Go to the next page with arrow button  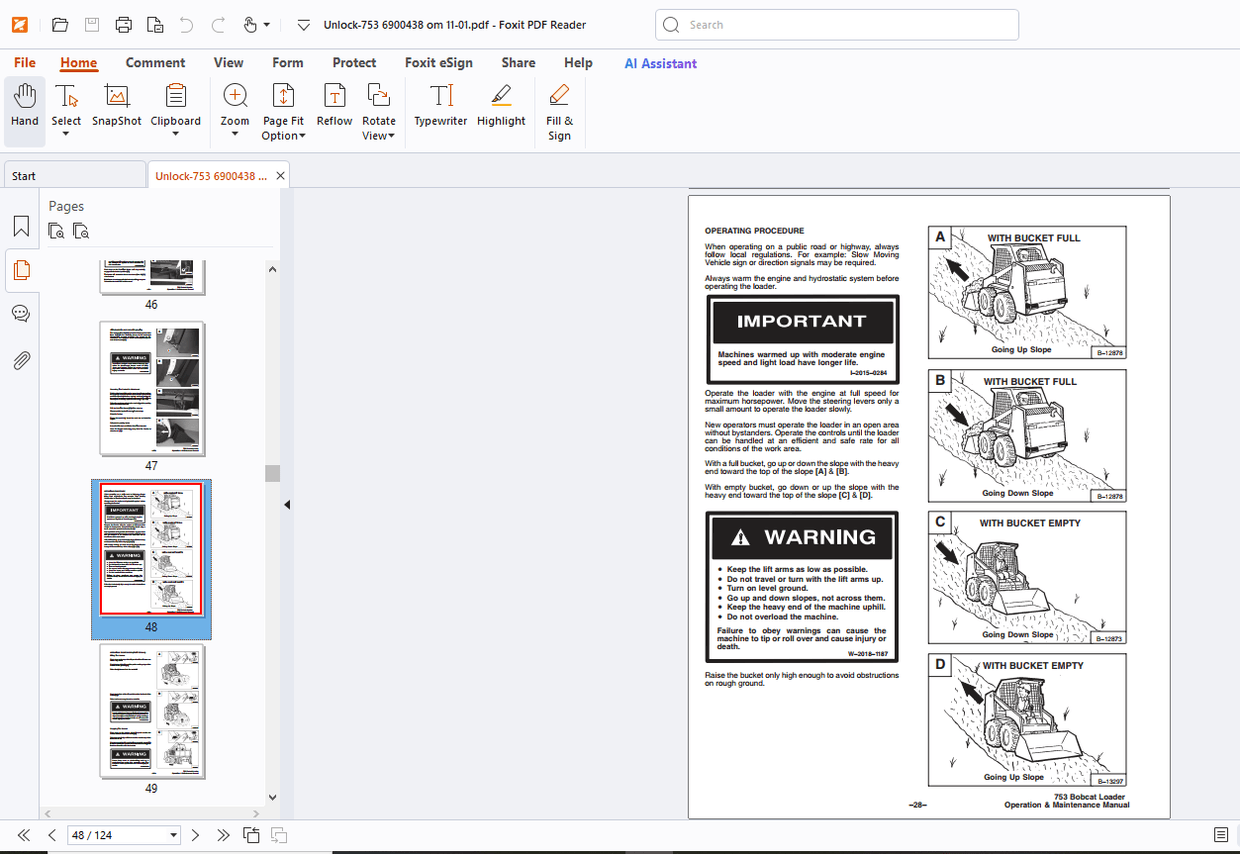(195, 834)
